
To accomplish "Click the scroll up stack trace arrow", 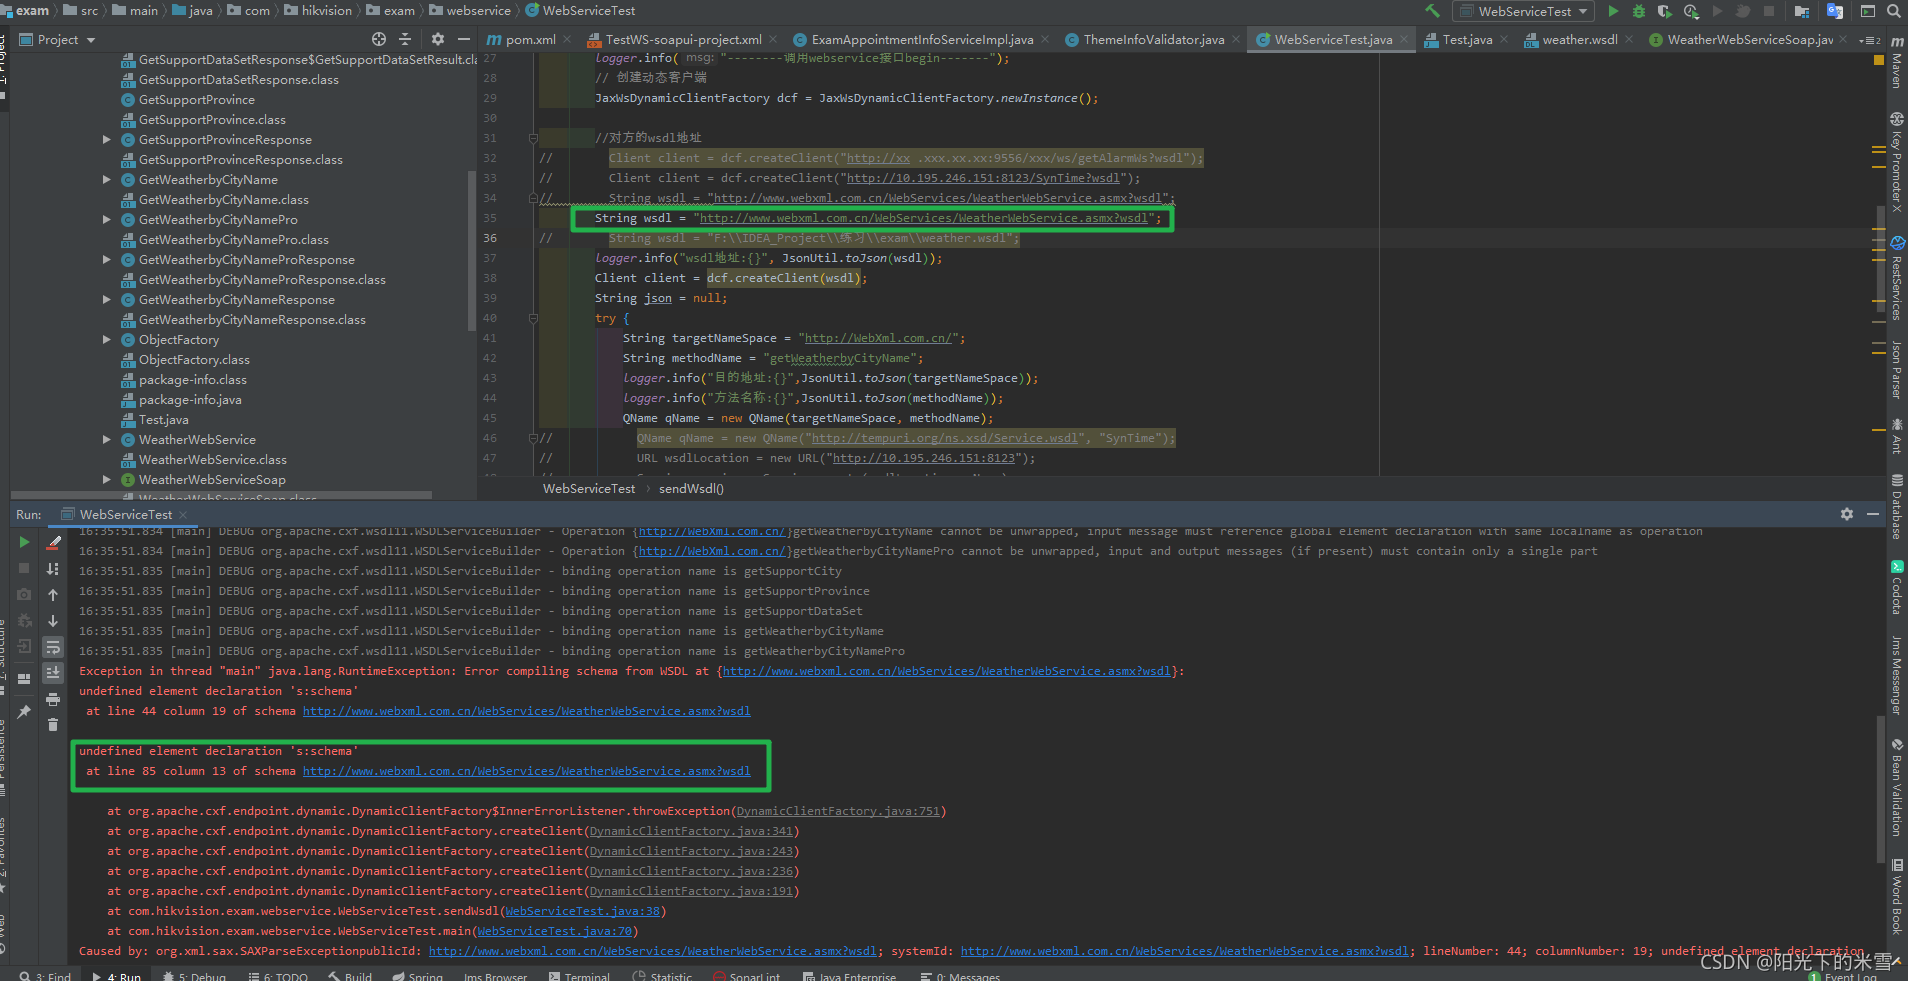I will click(53, 594).
